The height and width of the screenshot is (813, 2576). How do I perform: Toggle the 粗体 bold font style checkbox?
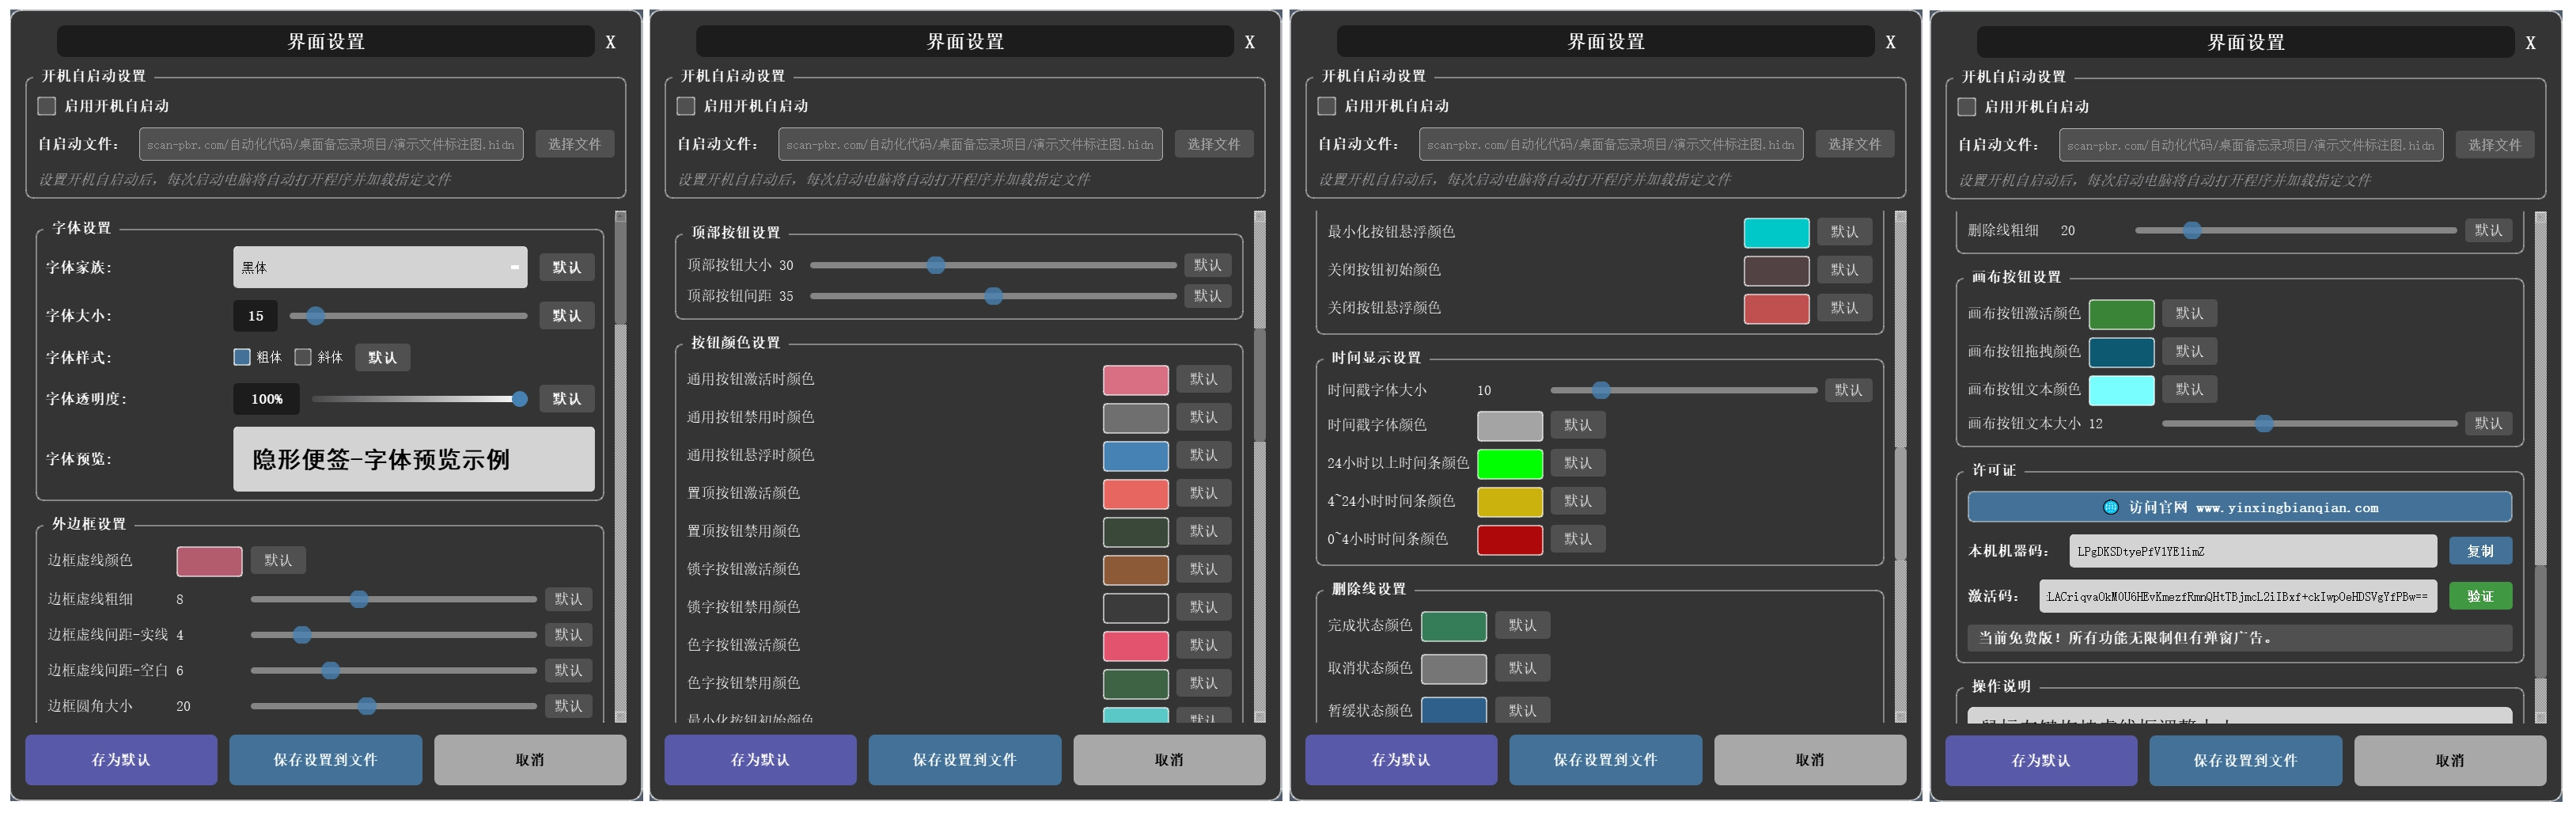point(242,357)
